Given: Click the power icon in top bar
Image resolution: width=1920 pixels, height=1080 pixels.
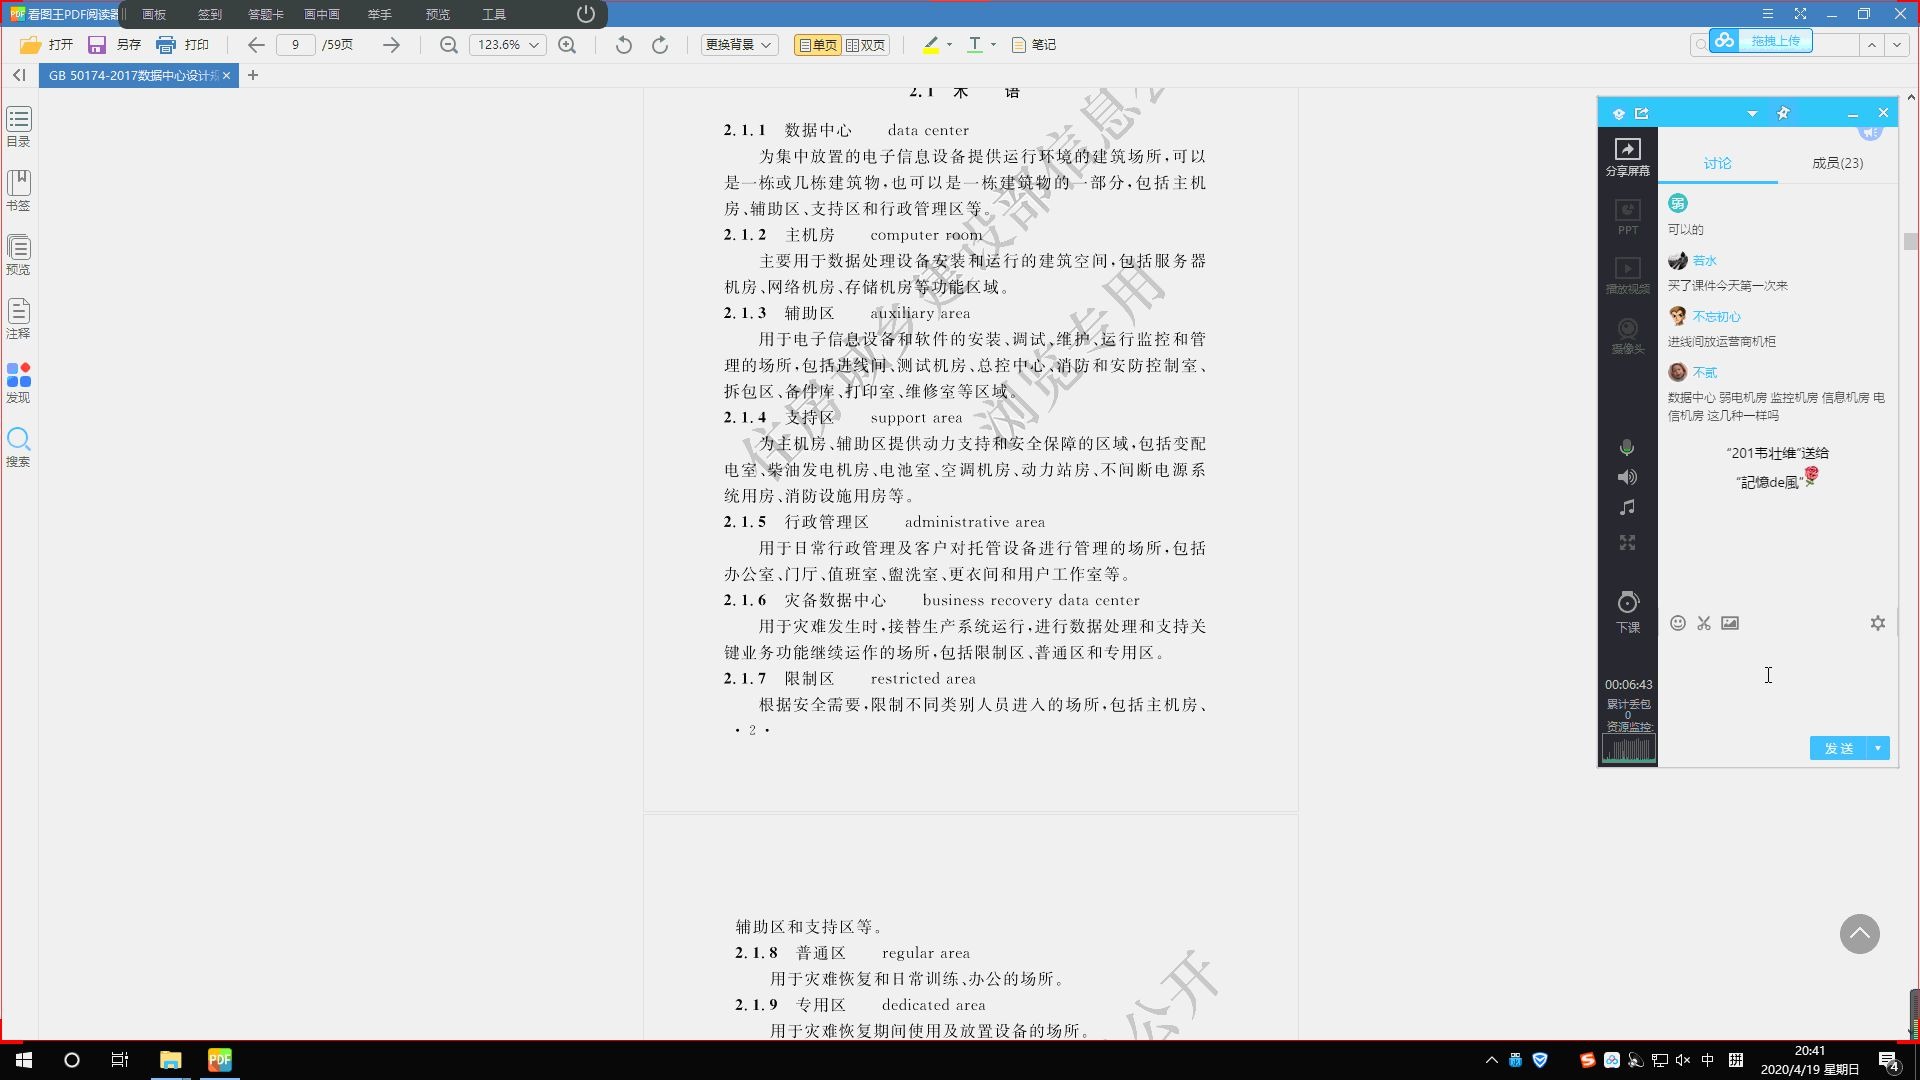Looking at the screenshot, I should pos(586,14).
